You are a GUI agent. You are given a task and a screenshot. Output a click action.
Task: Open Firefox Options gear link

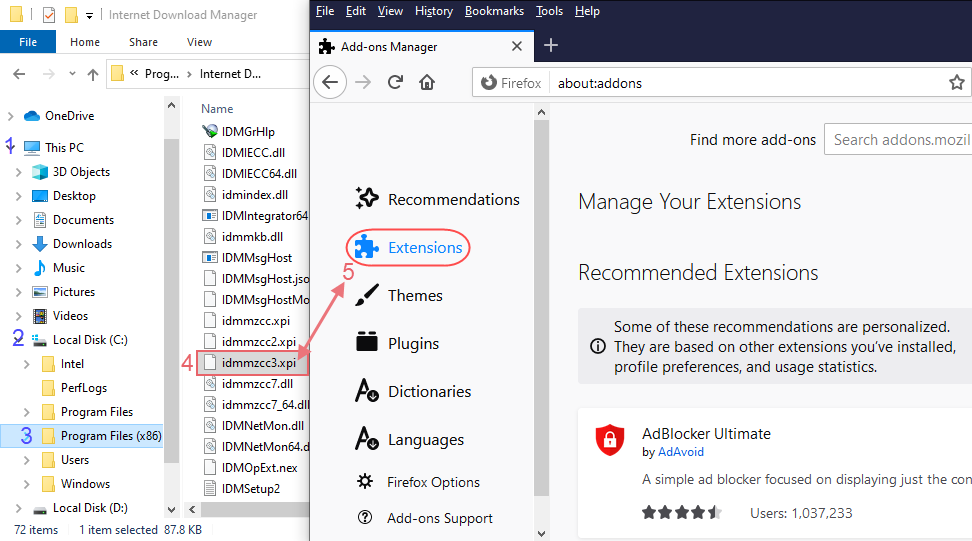(x=418, y=482)
